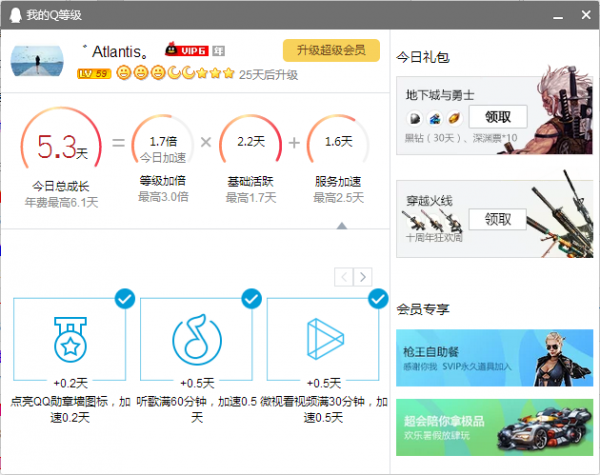Click the orange third DNF gift icon
Viewport: 600px width, 475px height.
tap(454, 118)
